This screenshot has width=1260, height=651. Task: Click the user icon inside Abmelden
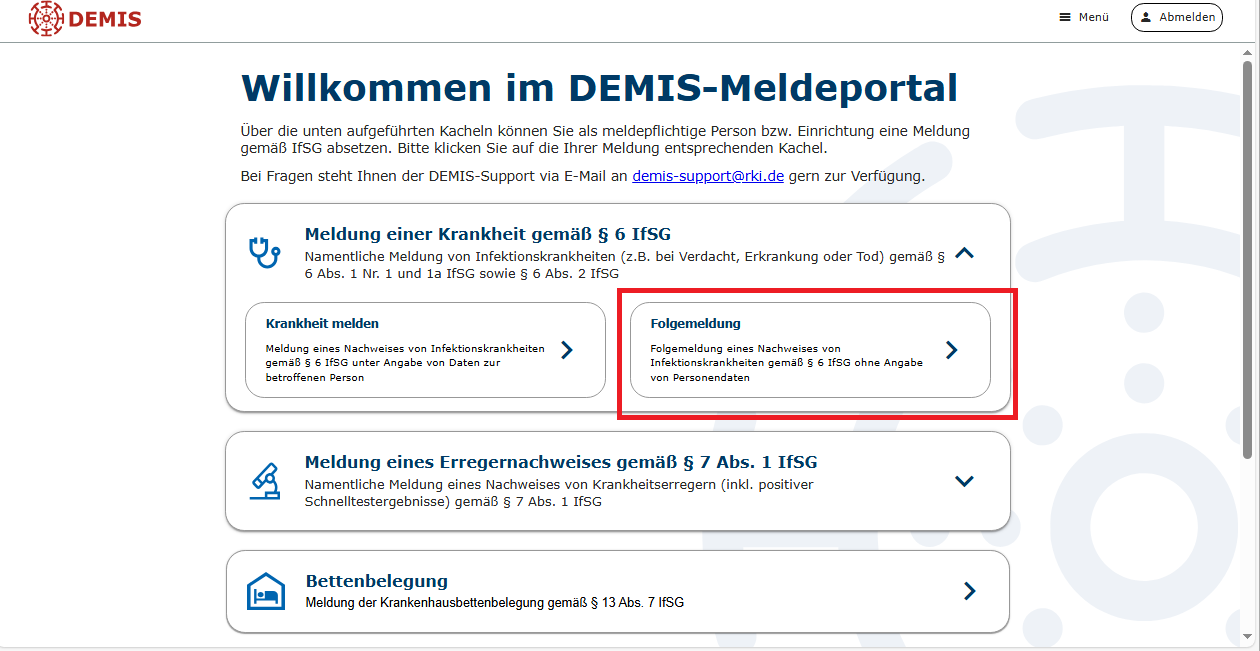[x=1146, y=17]
